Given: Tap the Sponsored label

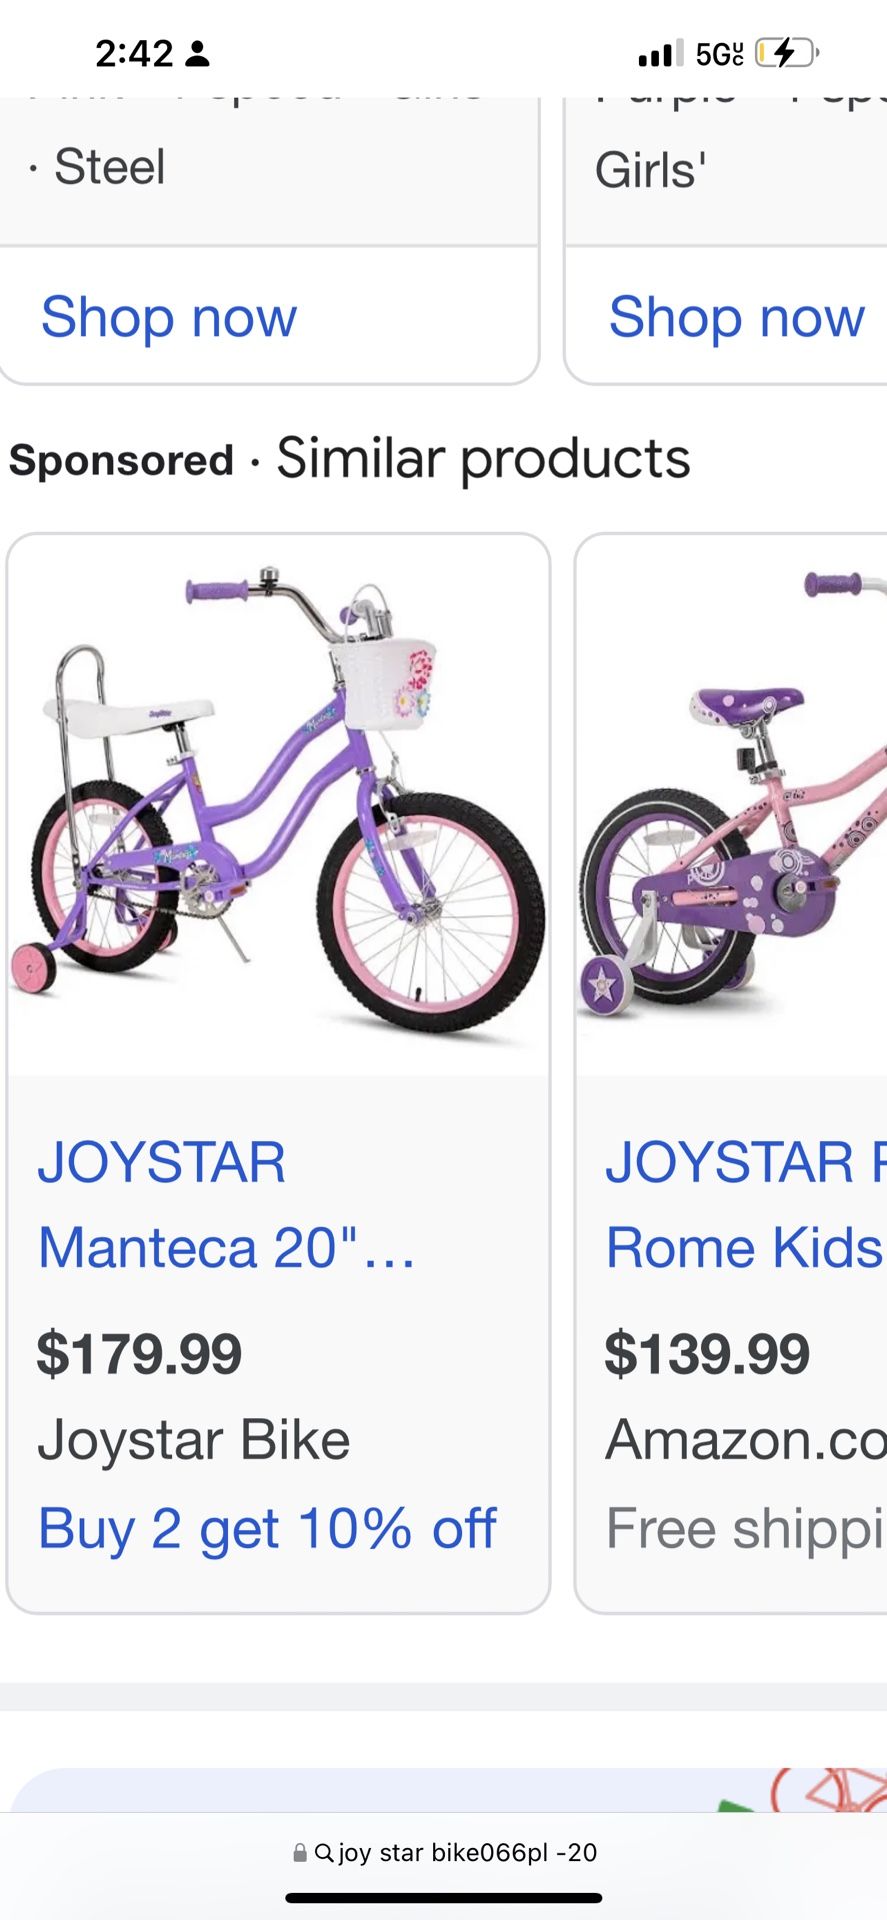Looking at the screenshot, I should click(x=121, y=460).
